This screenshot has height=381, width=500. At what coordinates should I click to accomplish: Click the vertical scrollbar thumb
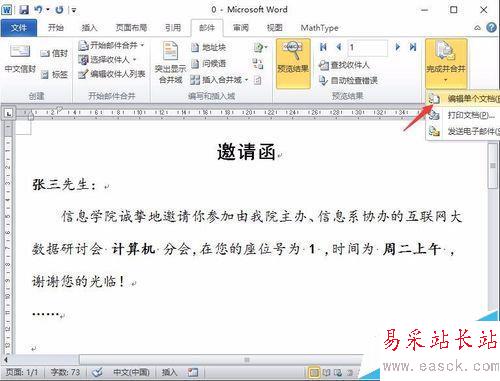493,166
